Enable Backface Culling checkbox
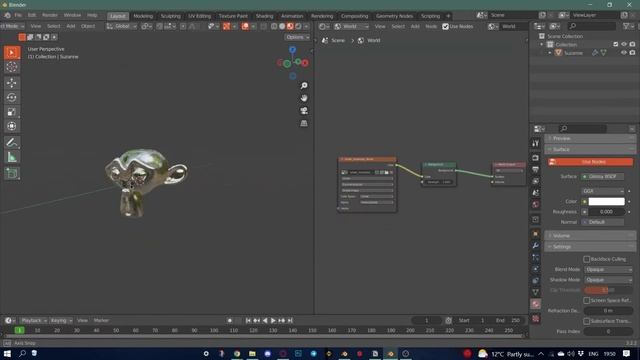Image resolution: width=640 pixels, height=360 pixels. (586, 259)
